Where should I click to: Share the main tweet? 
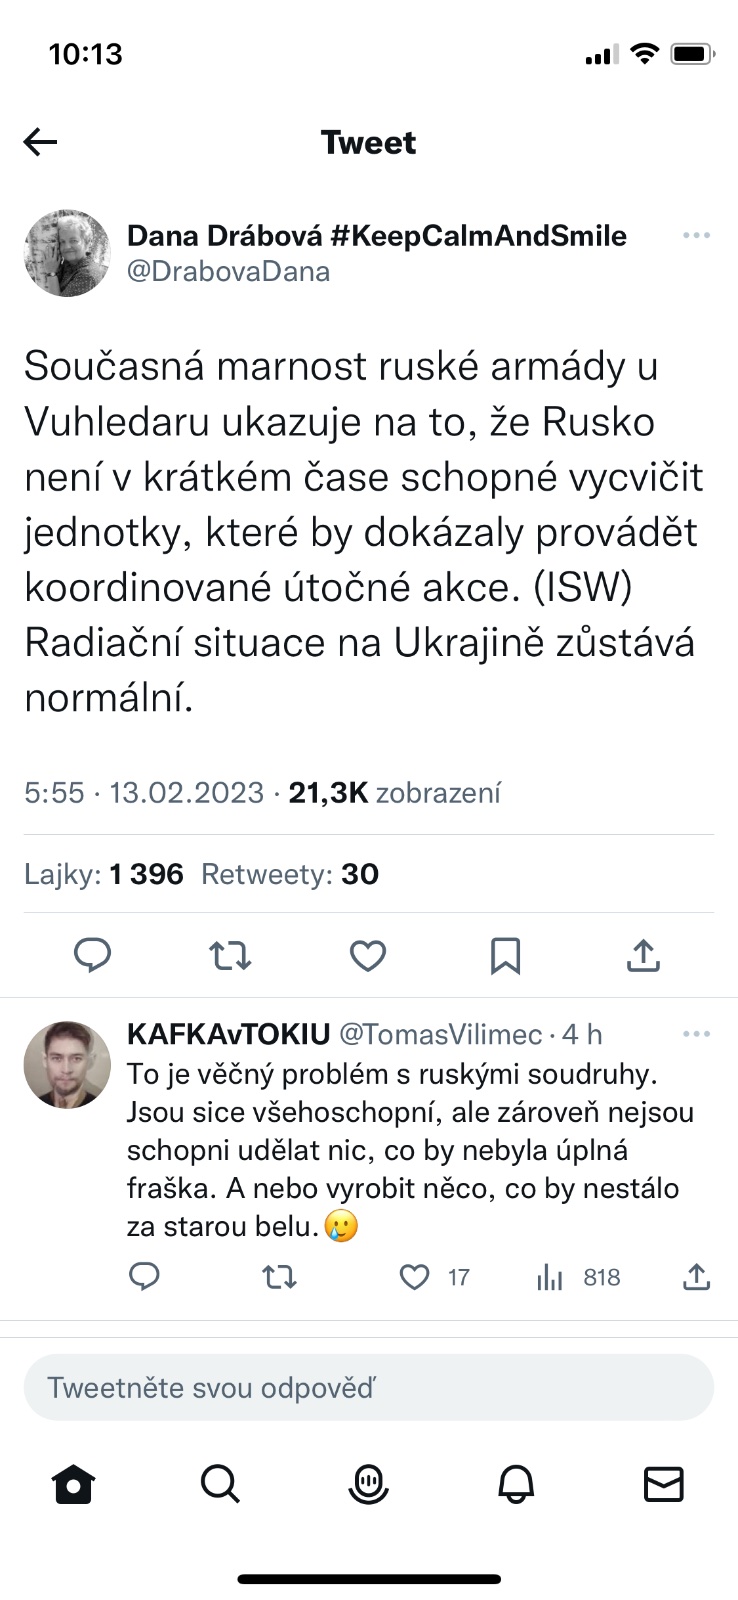643,956
